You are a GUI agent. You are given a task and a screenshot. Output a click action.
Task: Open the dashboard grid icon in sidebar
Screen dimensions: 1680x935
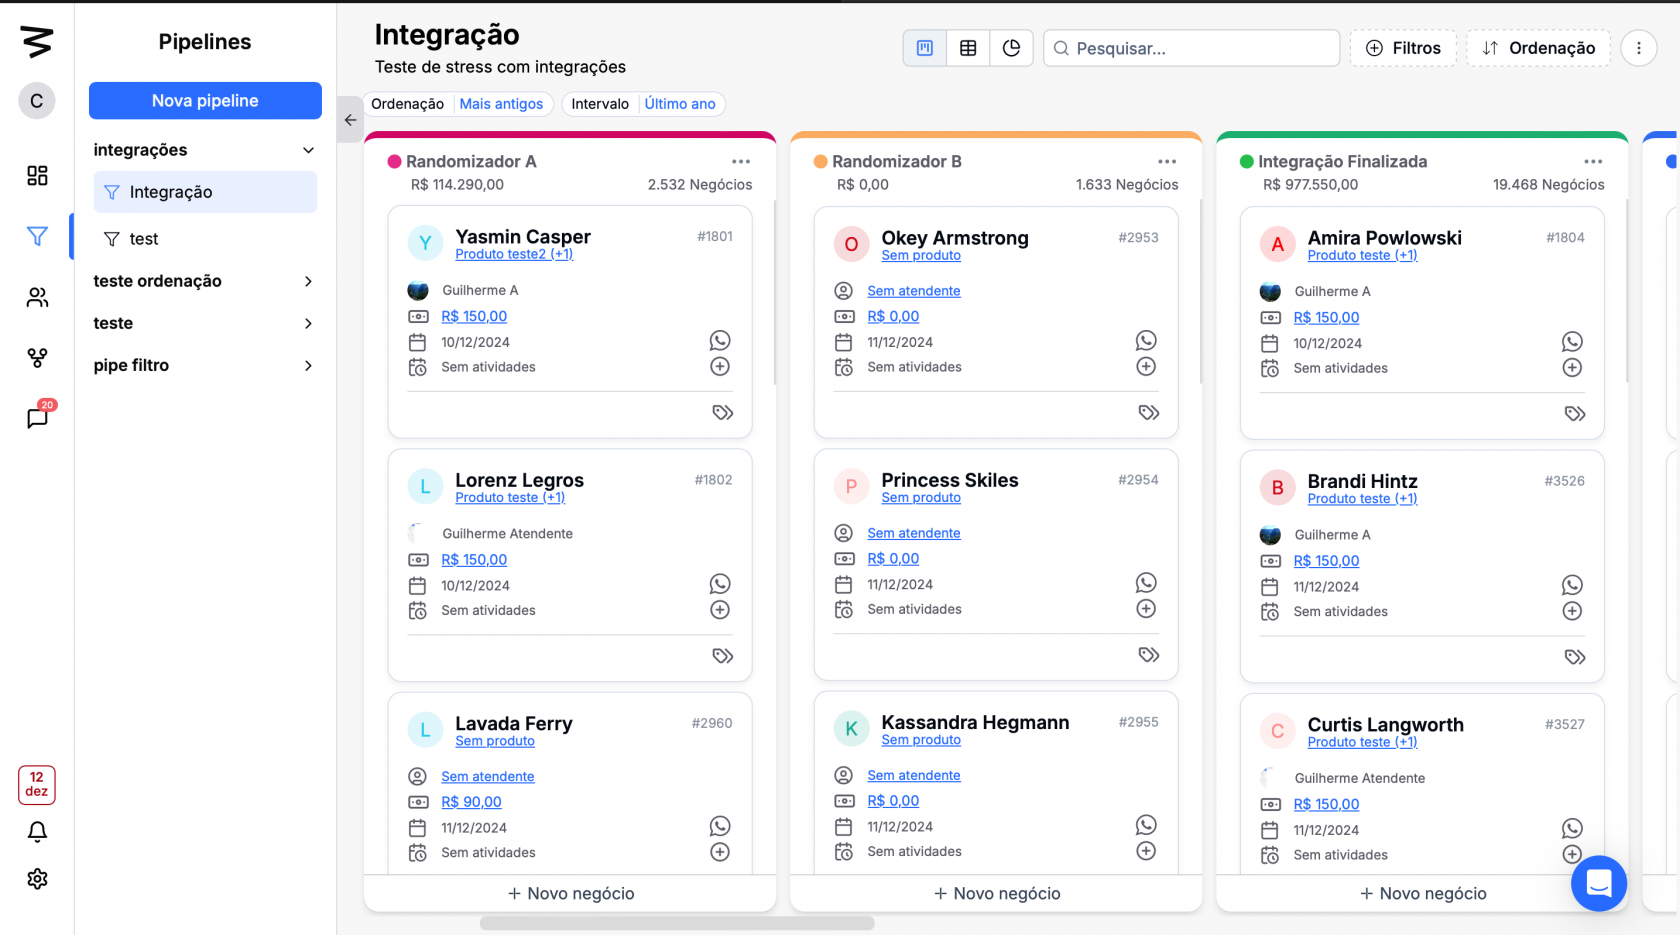pos(37,176)
